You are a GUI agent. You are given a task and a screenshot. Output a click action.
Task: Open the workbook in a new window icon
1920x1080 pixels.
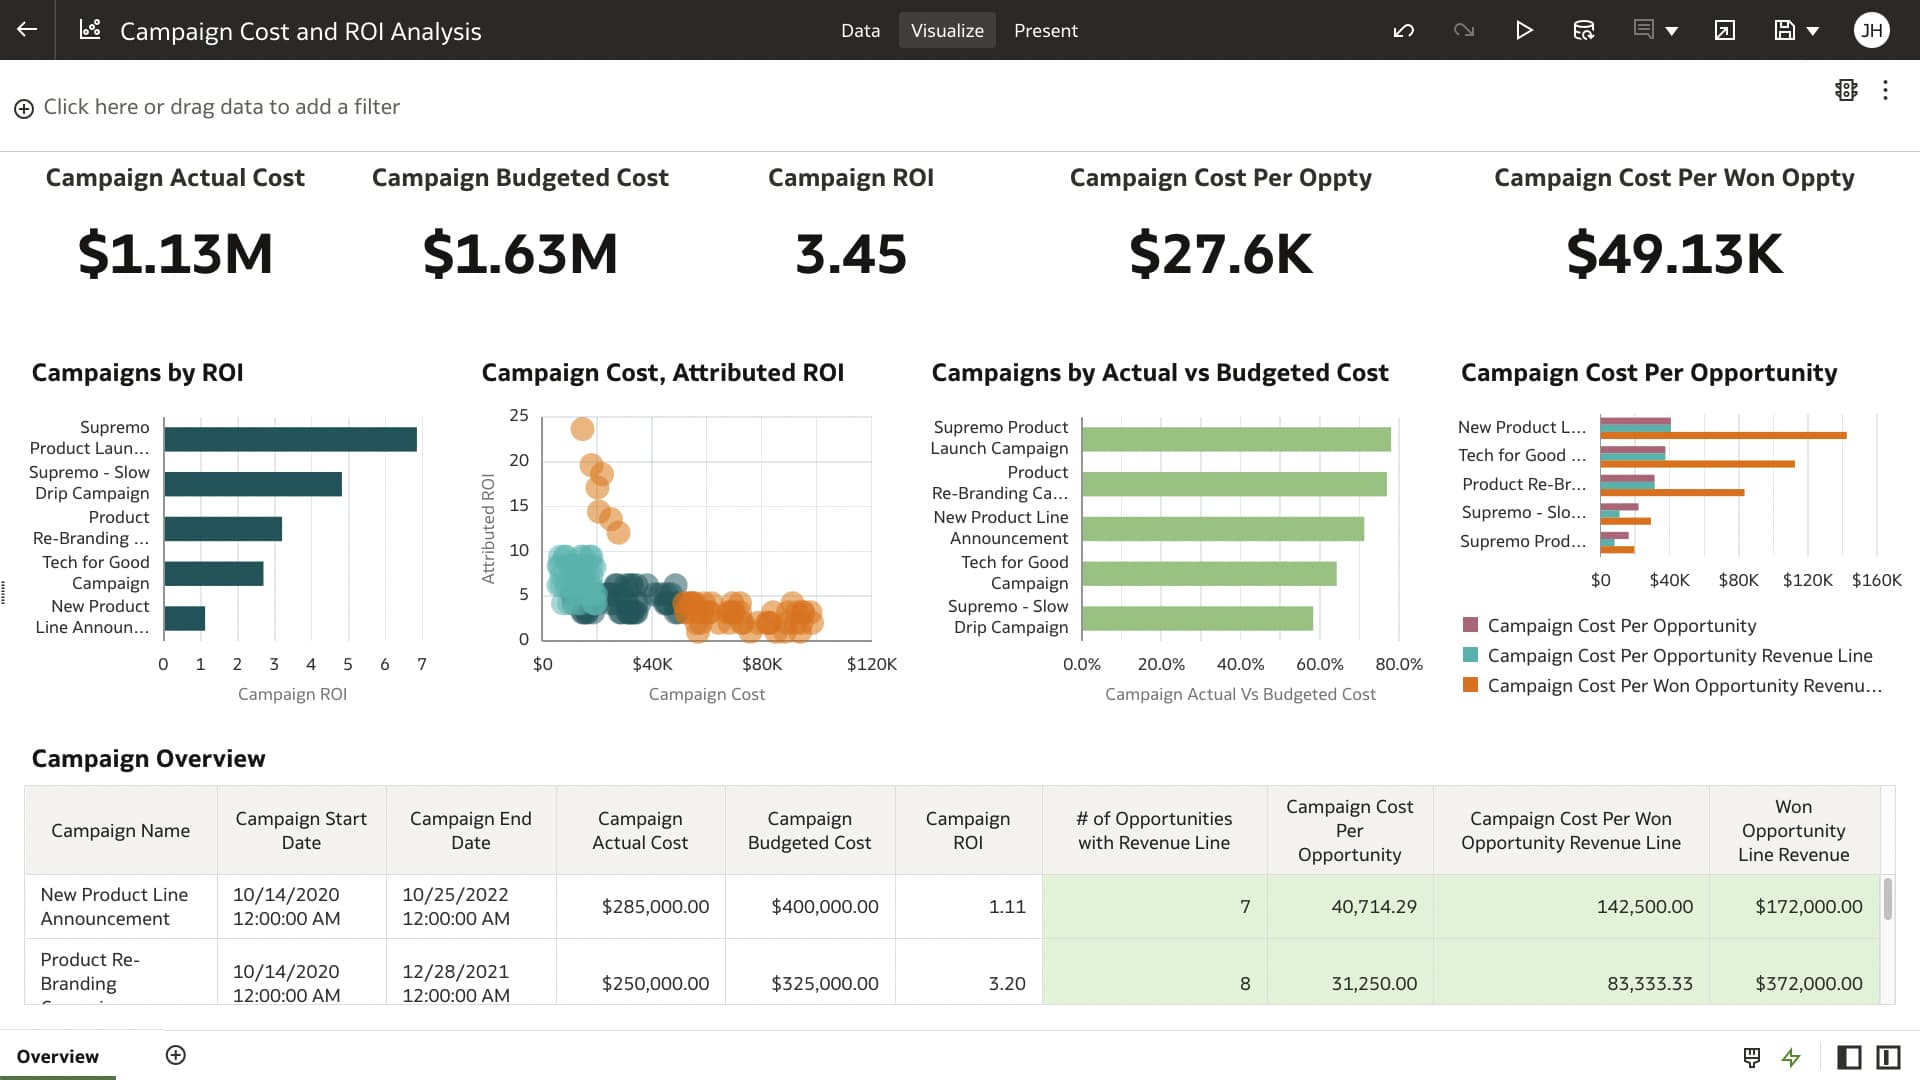1724,30
